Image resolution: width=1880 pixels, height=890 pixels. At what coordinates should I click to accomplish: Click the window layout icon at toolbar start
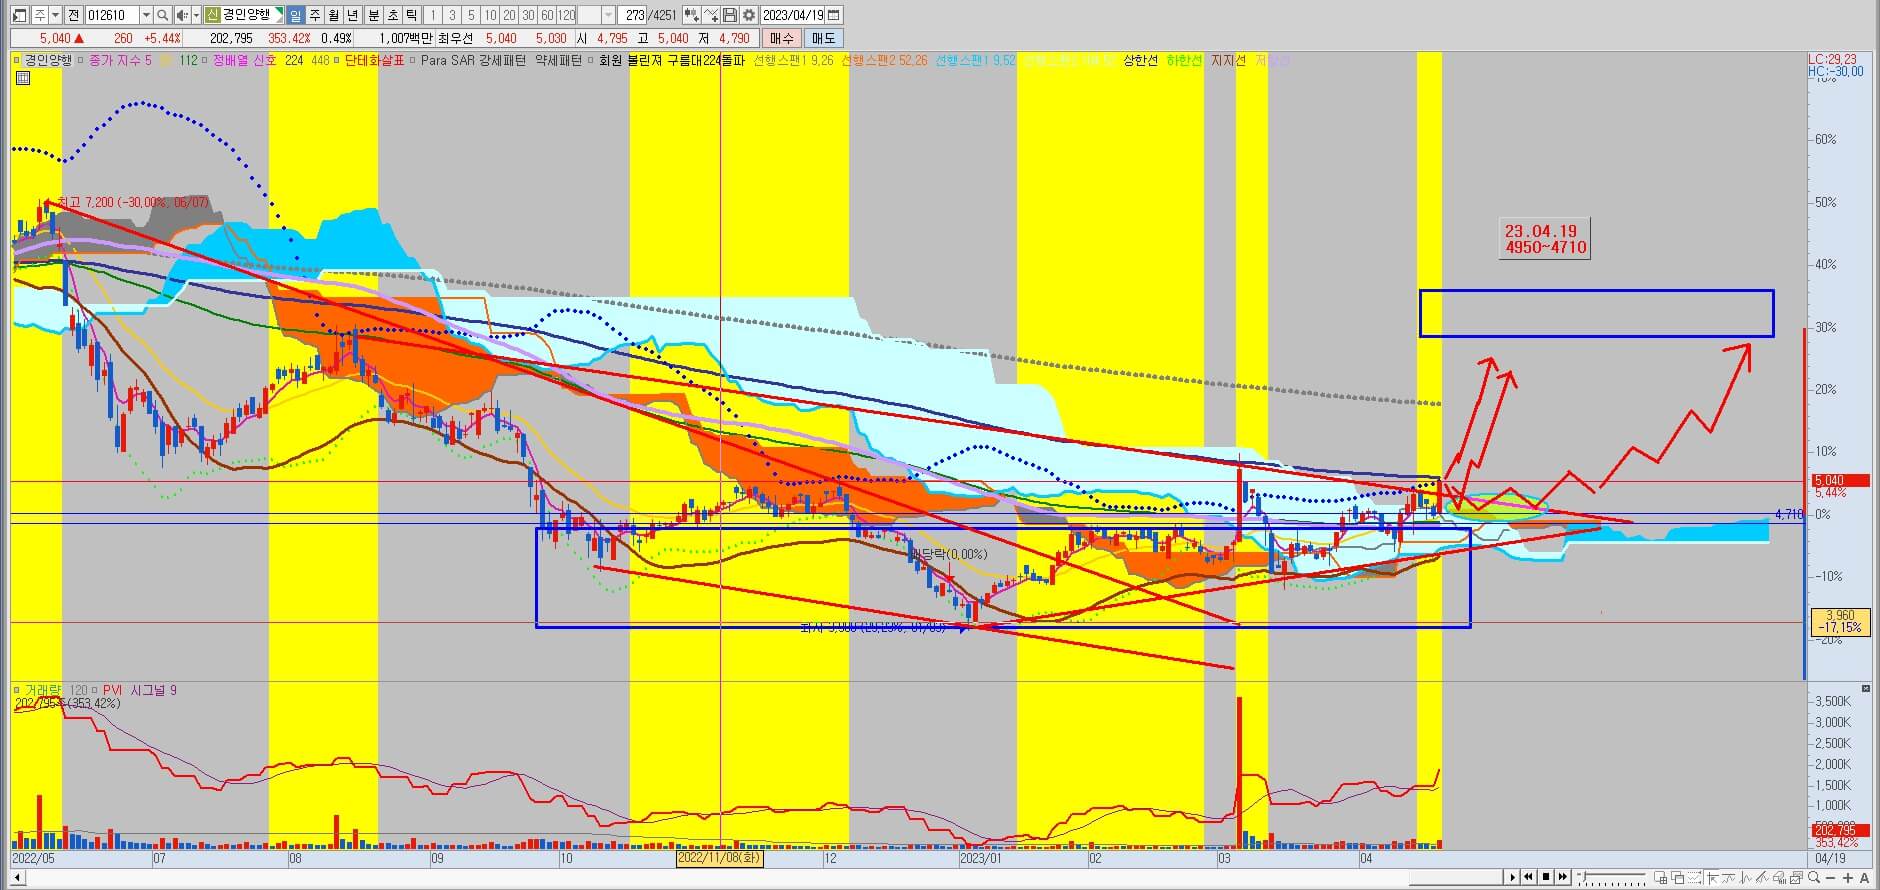click(x=19, y=15)
